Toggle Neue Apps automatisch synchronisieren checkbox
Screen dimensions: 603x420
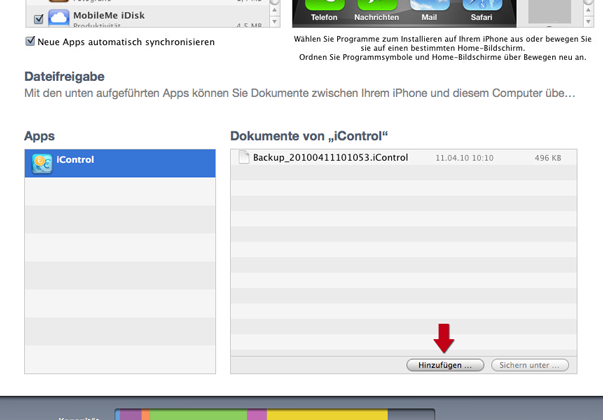30,41
